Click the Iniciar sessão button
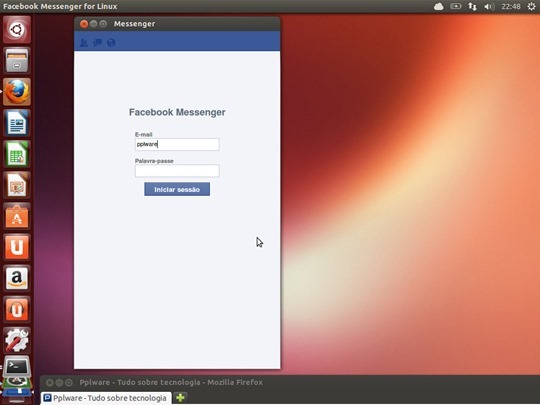The image size is (540, 405). tap(177, 189)
